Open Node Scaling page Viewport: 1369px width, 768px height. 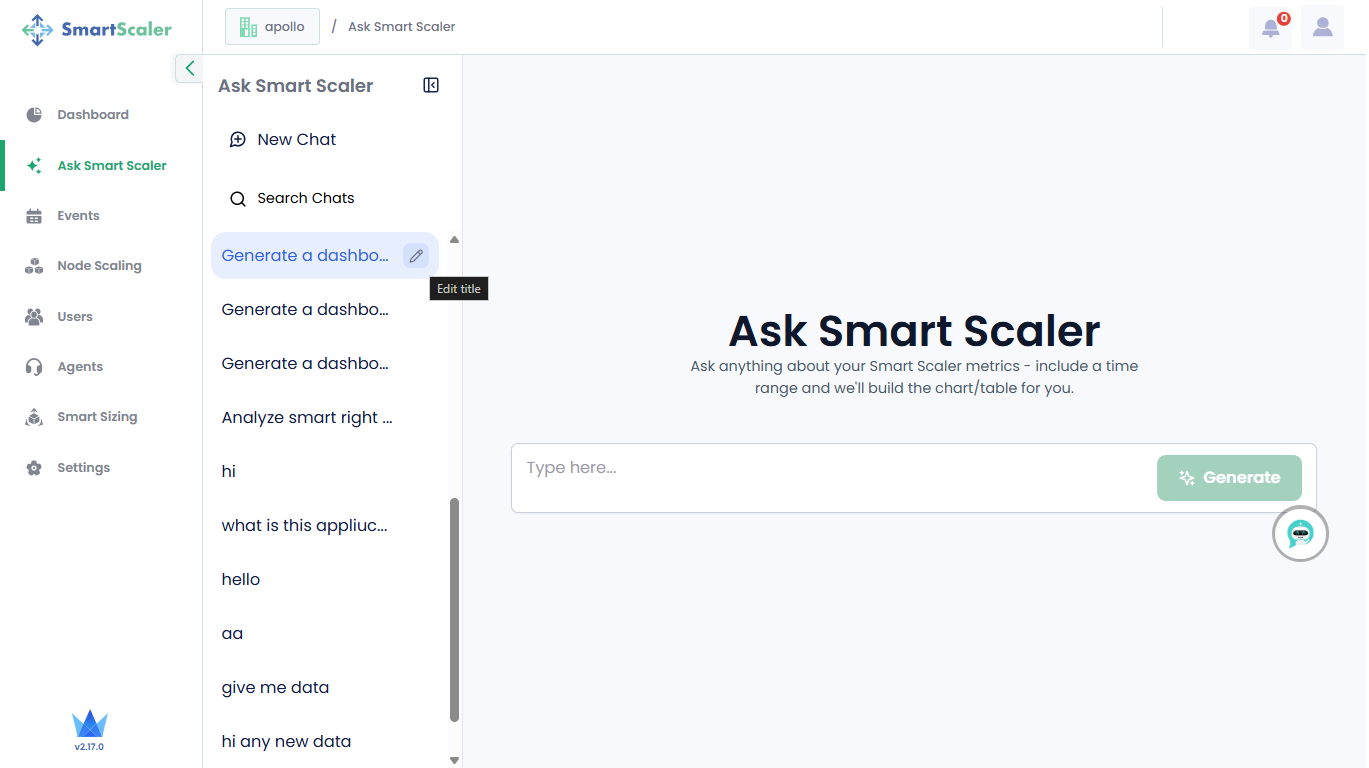pos(99,266)
